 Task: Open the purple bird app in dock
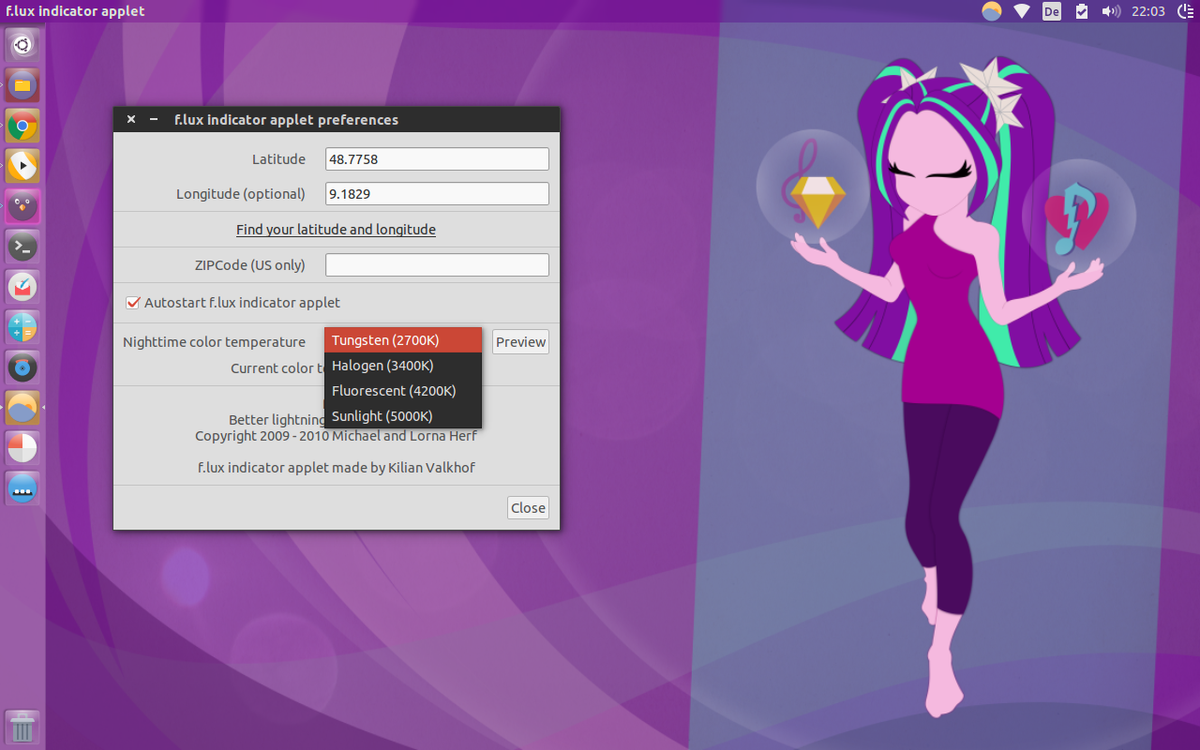[22, 206]
